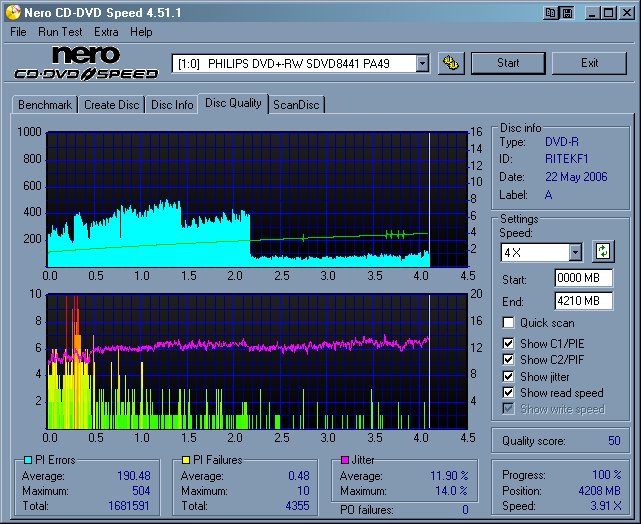
Task: Switch to the Benchmark tab
Action: [45, 105]
